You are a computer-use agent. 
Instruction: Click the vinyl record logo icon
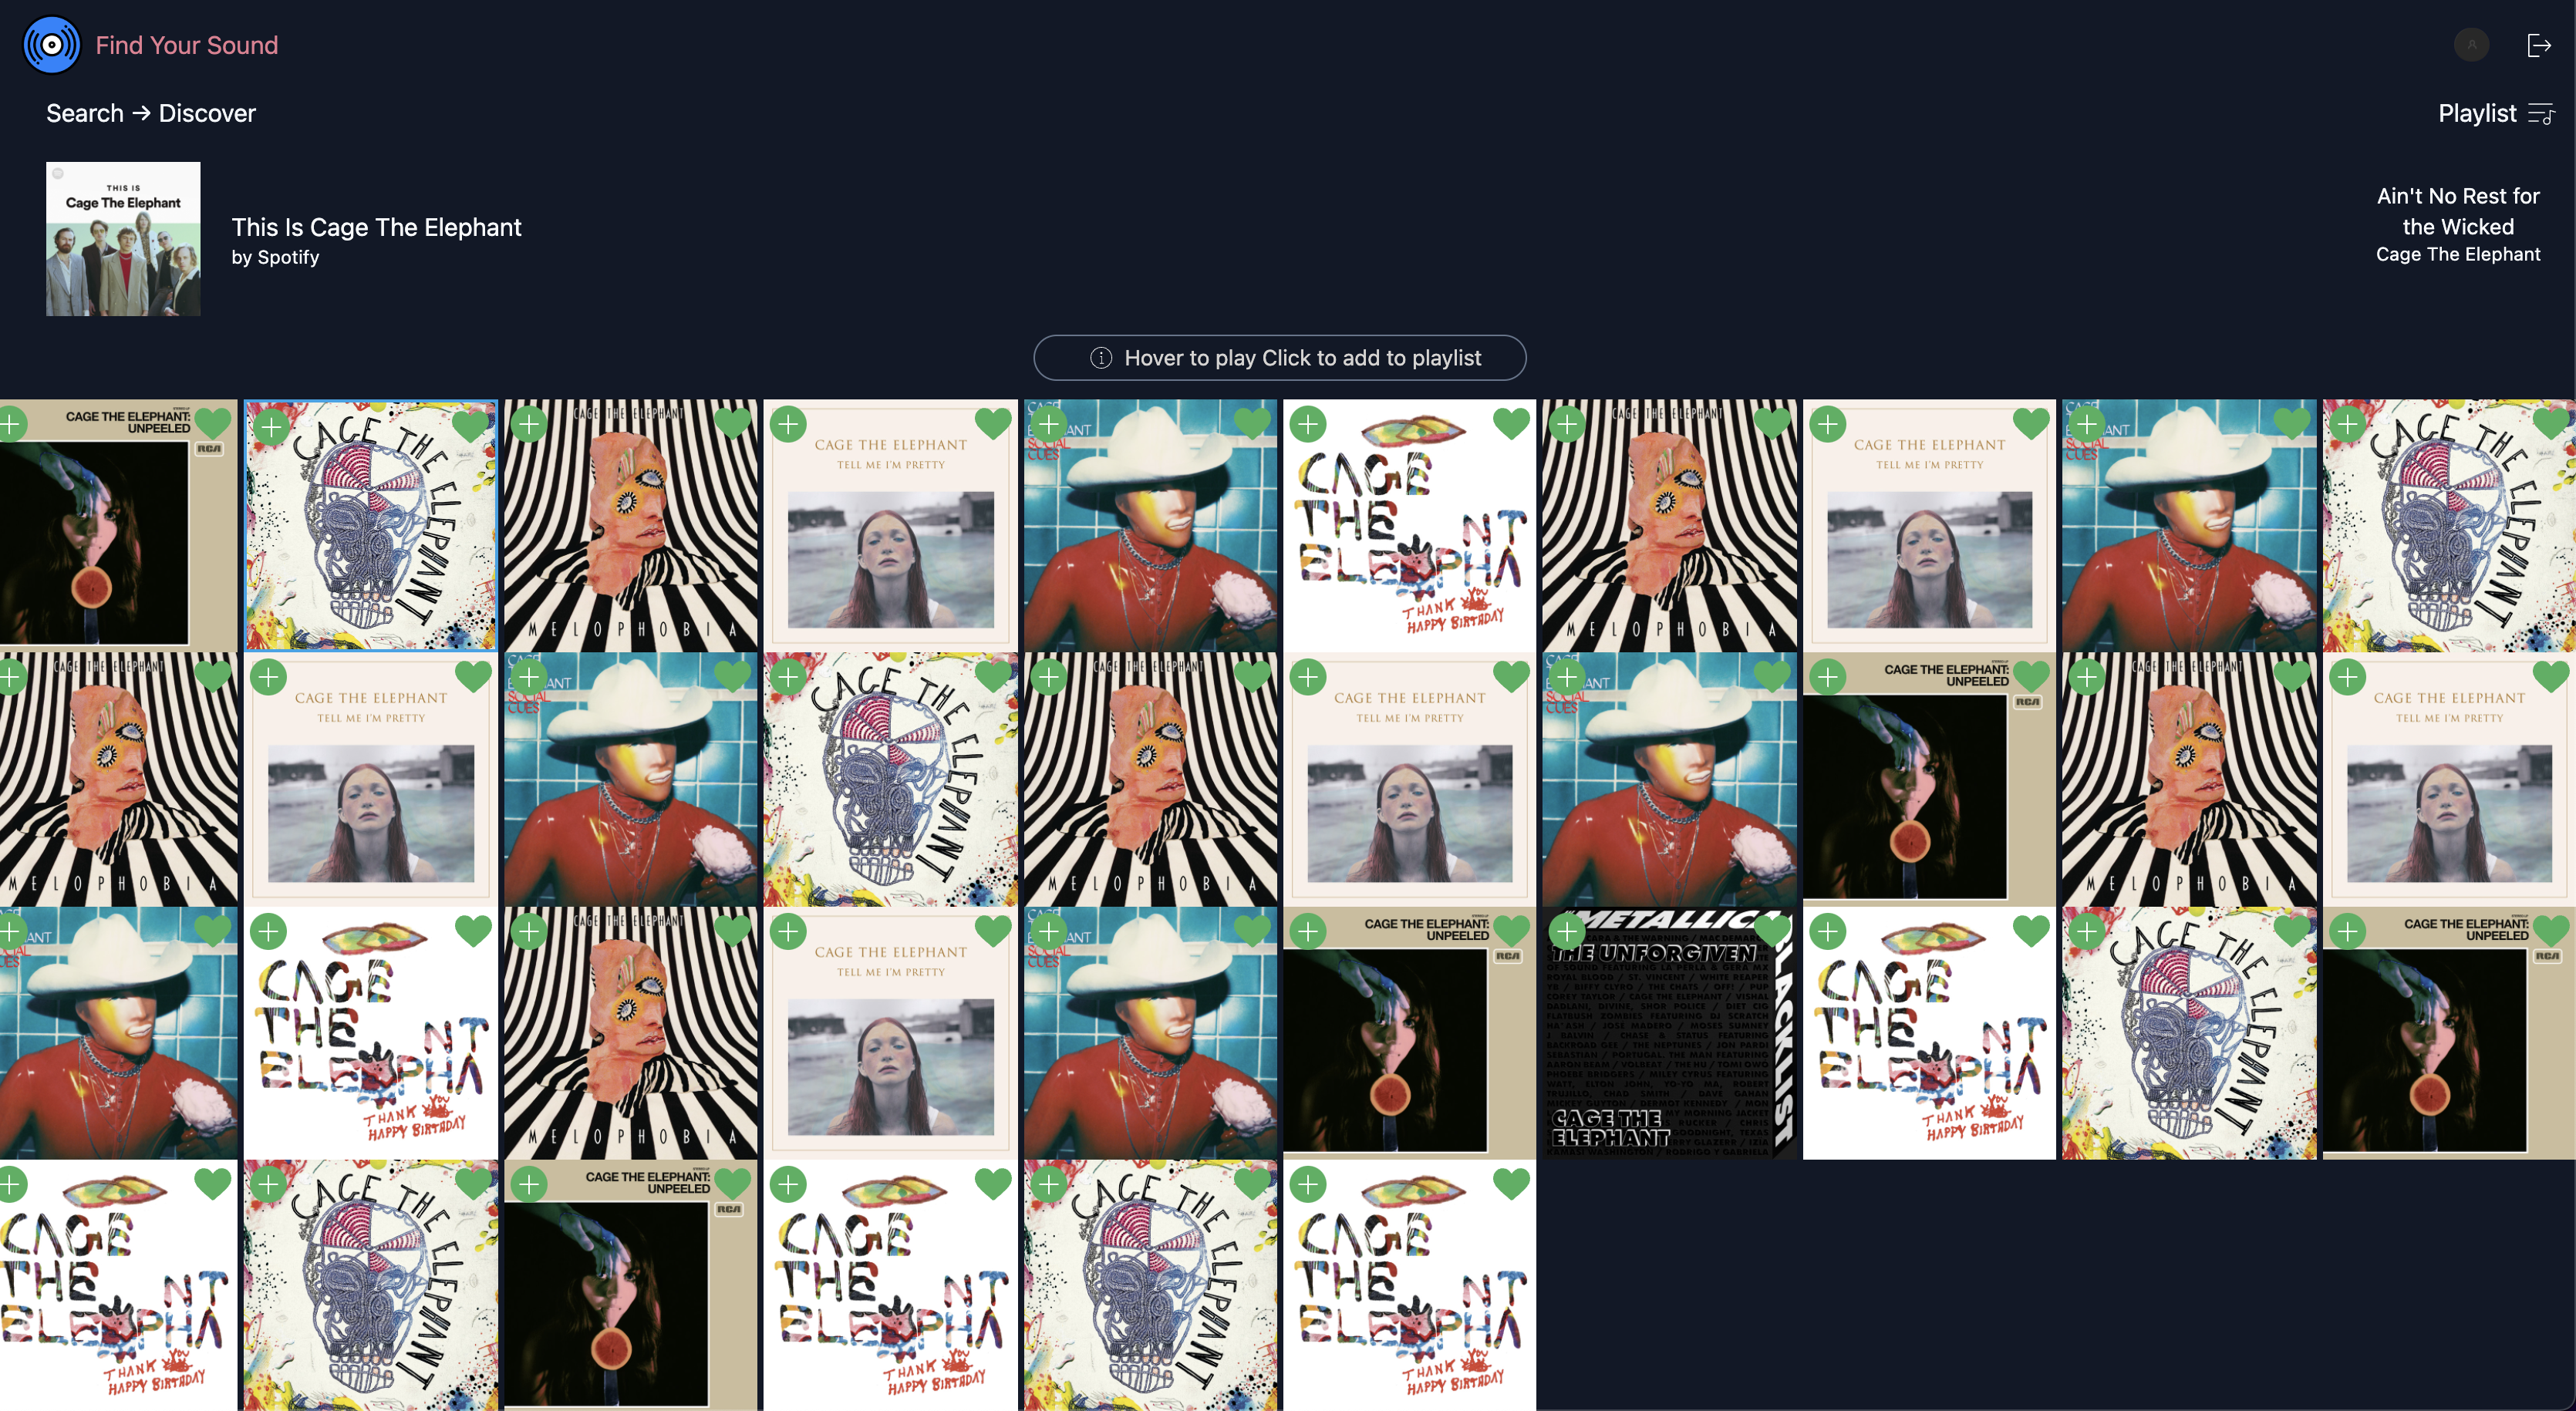pyautogui.click(x=51, y=45)
